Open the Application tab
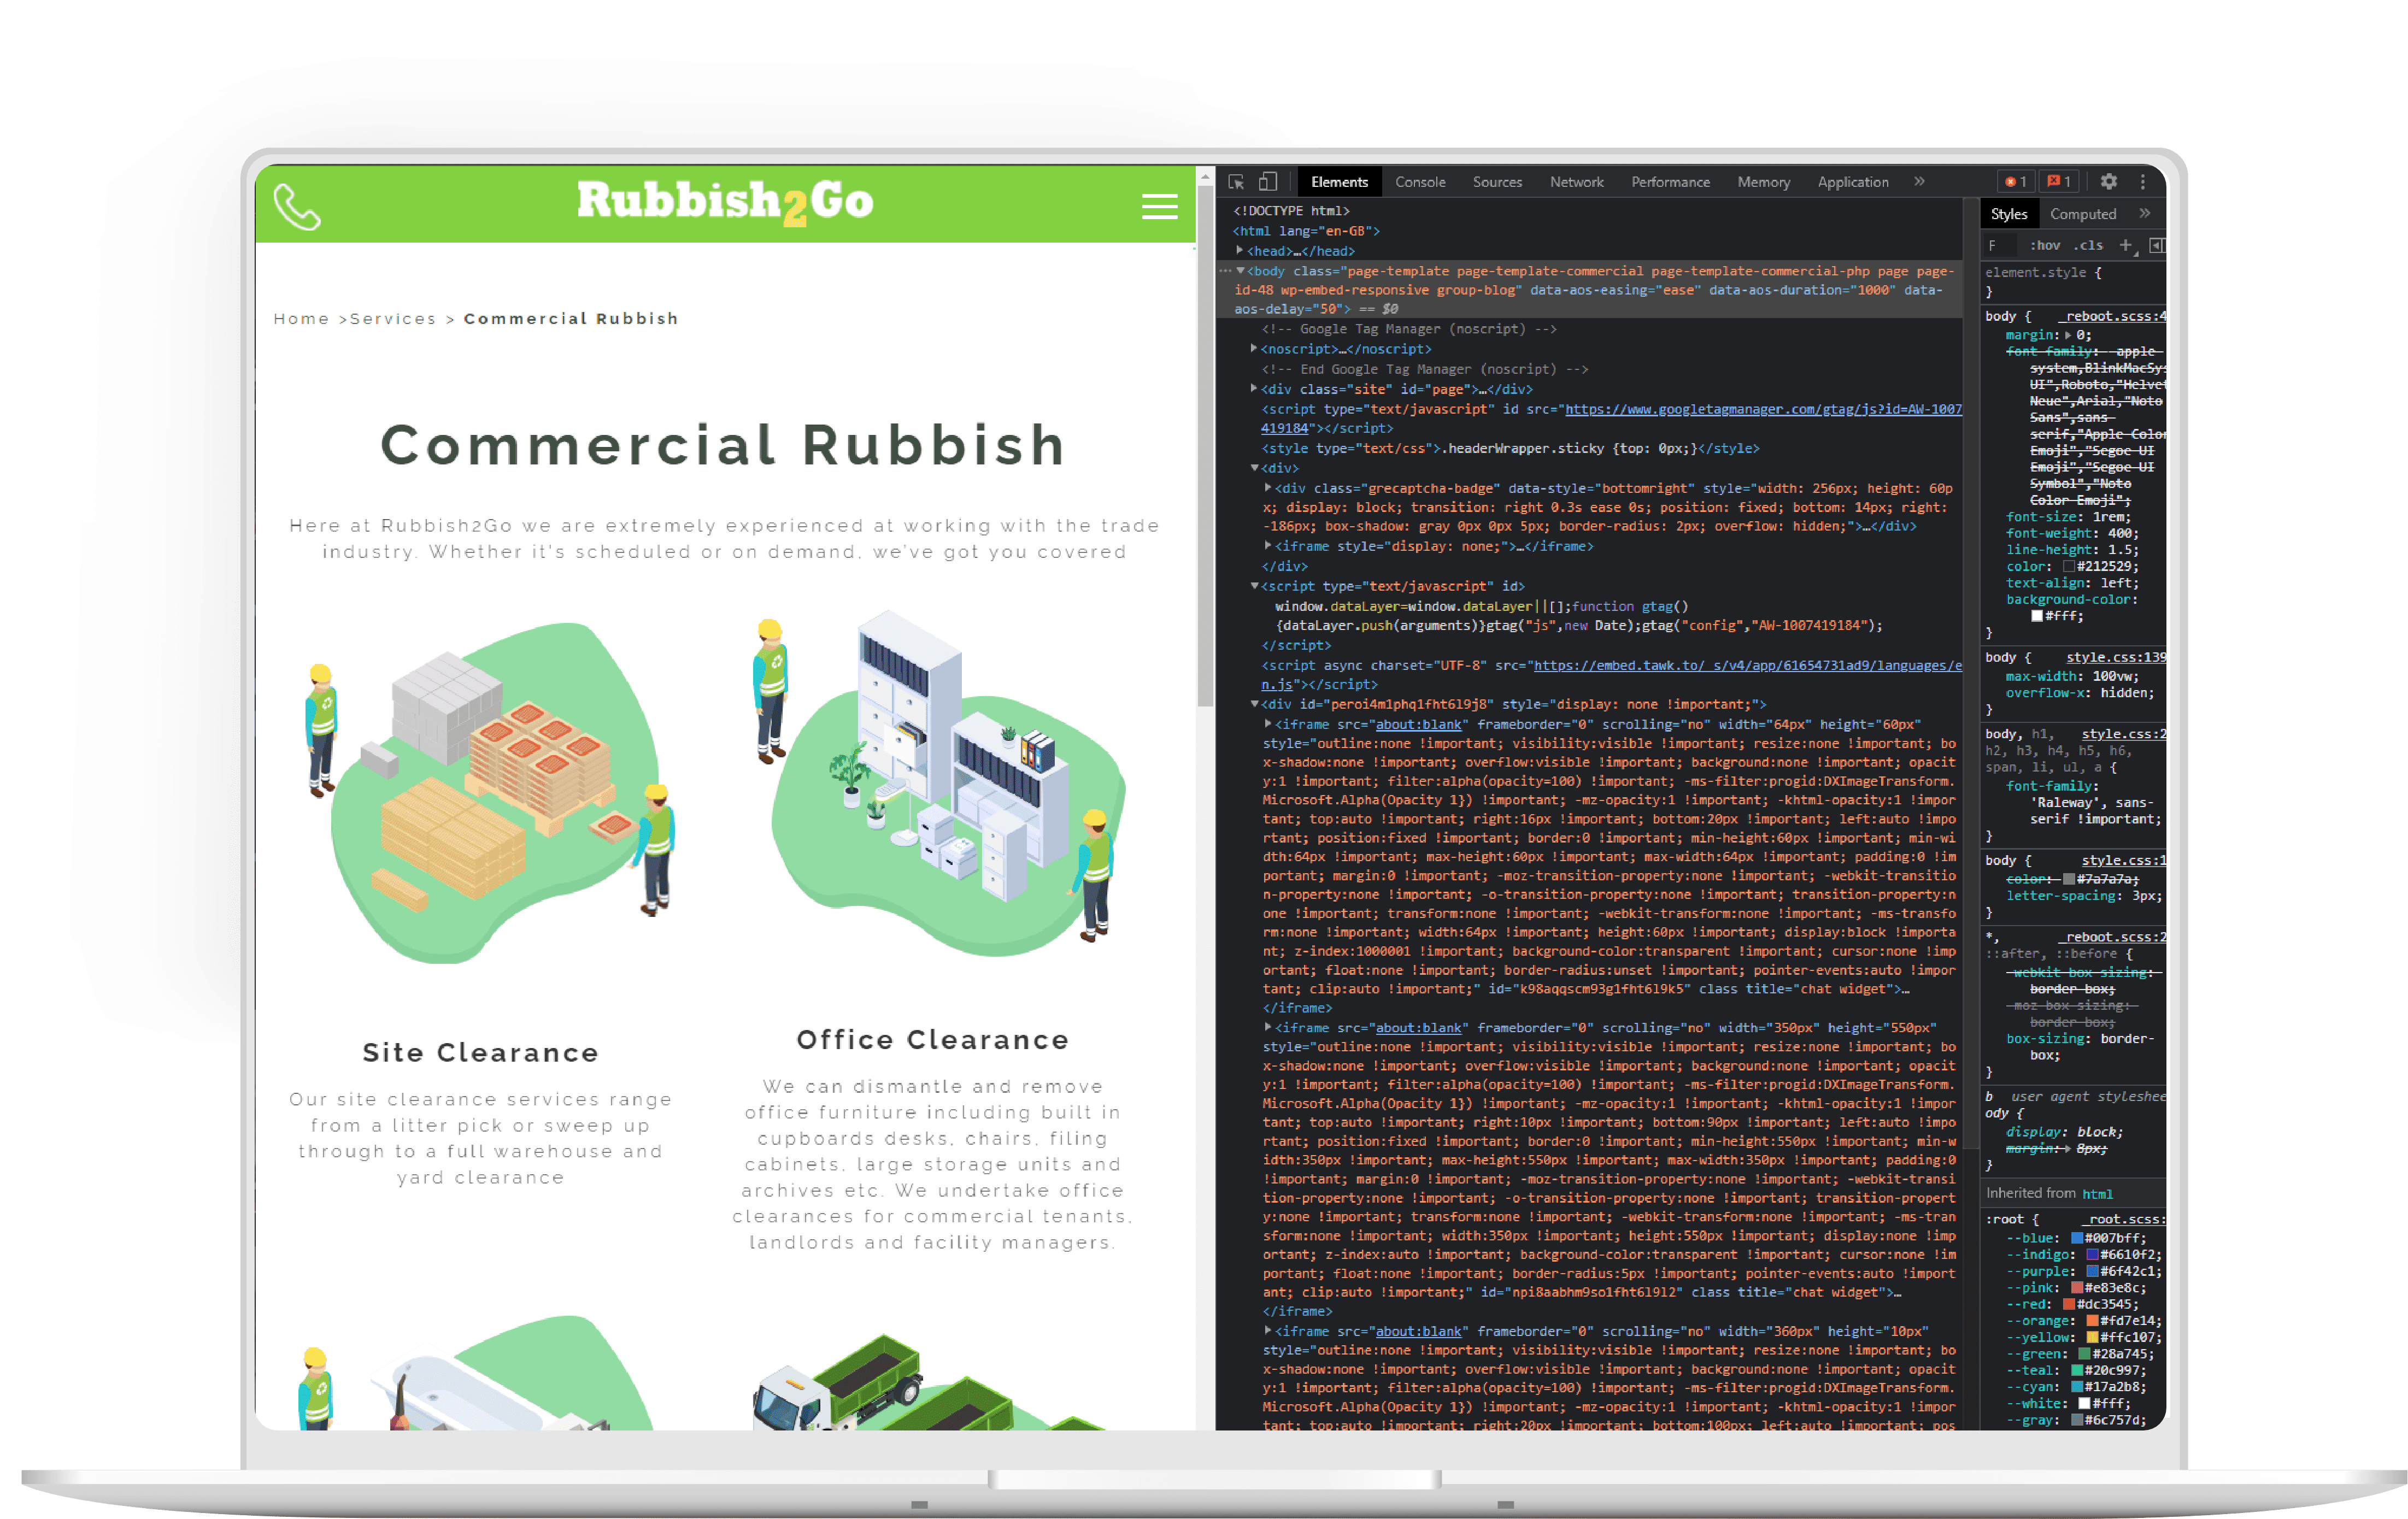This screenshot has height=1519, width=2408. pyautogui.click(x=1852, y=182)
